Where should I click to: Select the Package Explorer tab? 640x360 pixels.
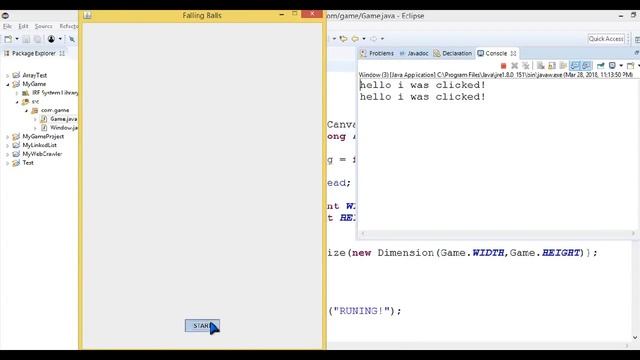tap(33, 53)
